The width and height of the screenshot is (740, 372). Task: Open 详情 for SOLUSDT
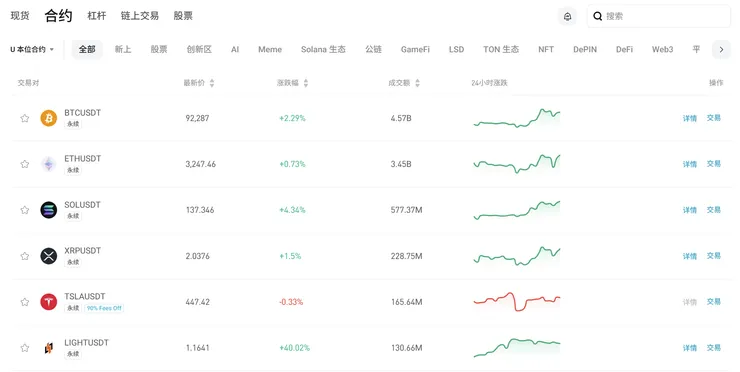pyautogui.click(x=690, y=210)
